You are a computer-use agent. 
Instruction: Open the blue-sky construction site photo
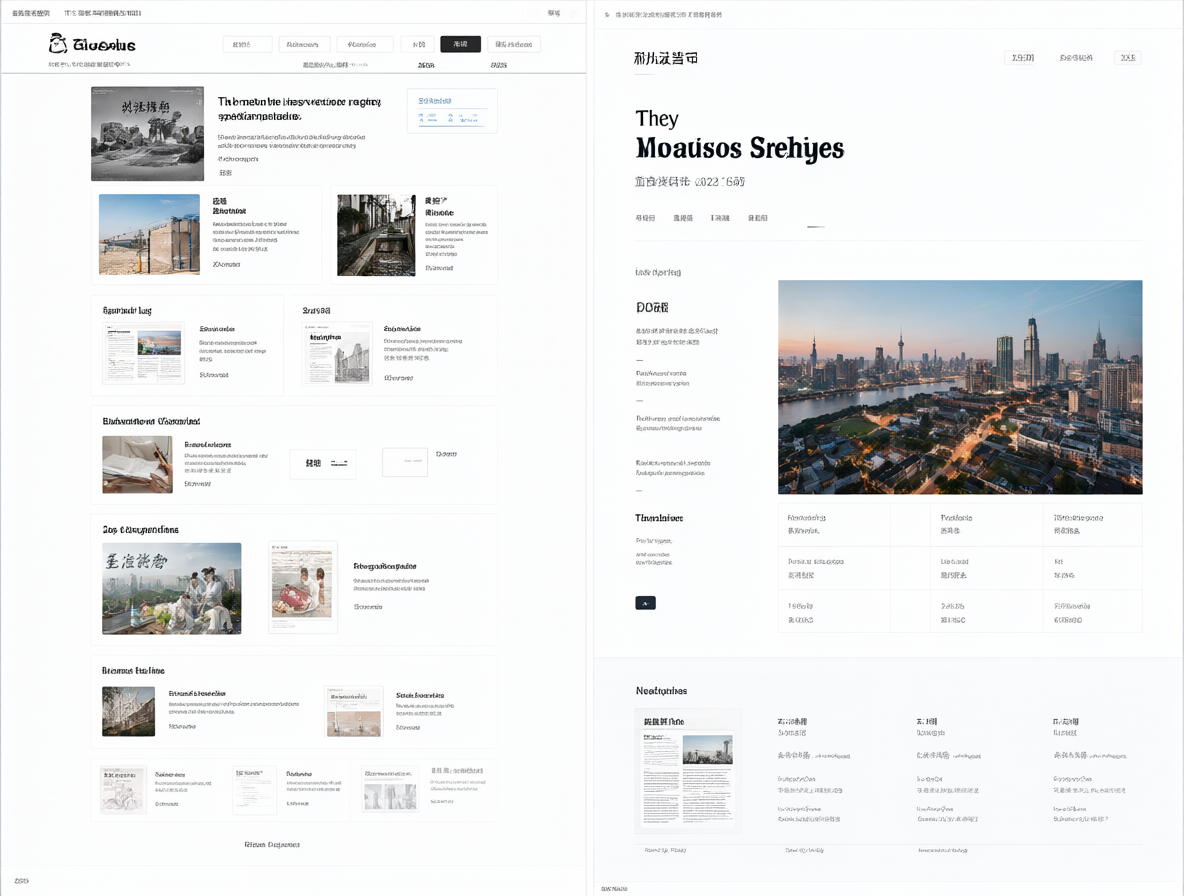click(x=150, y=235)
